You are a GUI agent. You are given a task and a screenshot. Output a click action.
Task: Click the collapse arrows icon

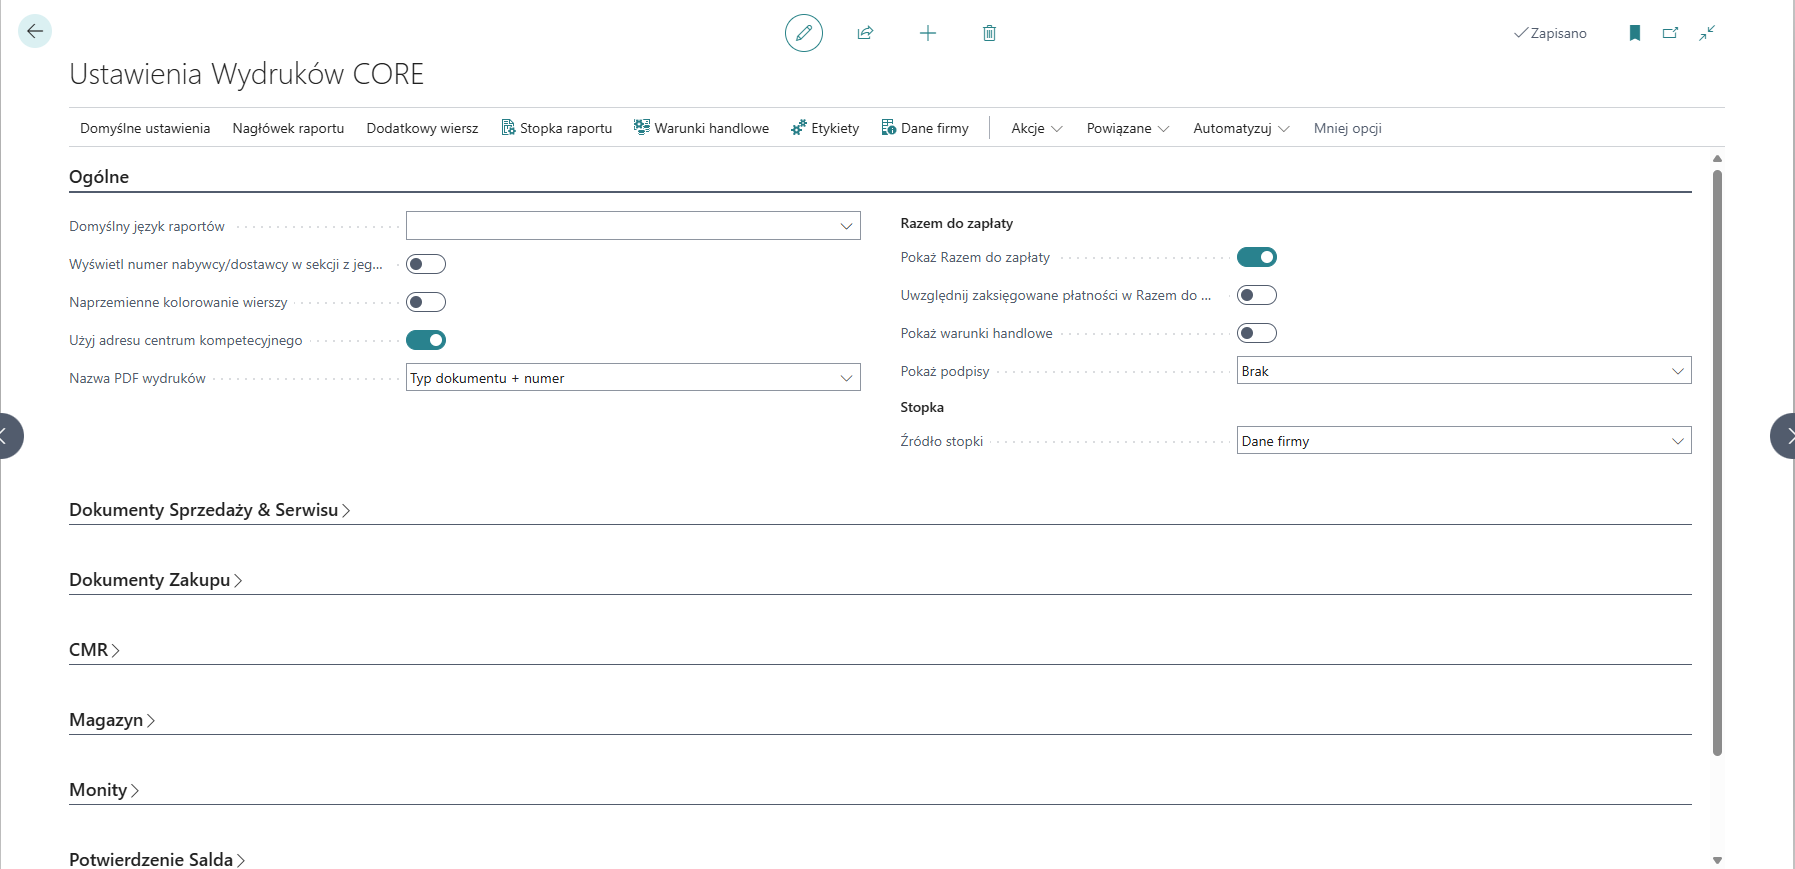coord(1707,33)
